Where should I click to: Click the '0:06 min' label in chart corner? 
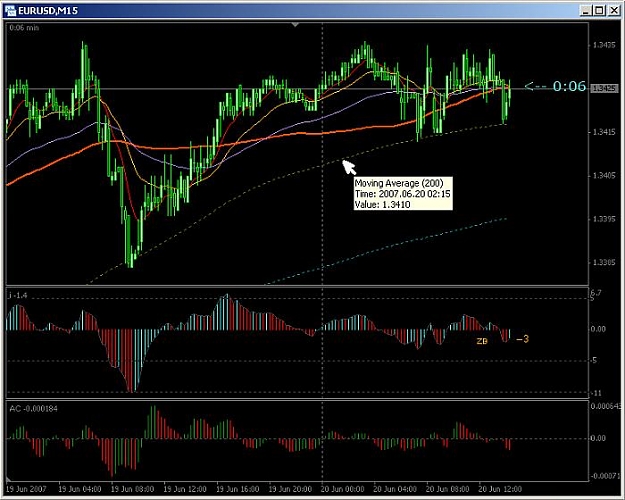(24, 28)
